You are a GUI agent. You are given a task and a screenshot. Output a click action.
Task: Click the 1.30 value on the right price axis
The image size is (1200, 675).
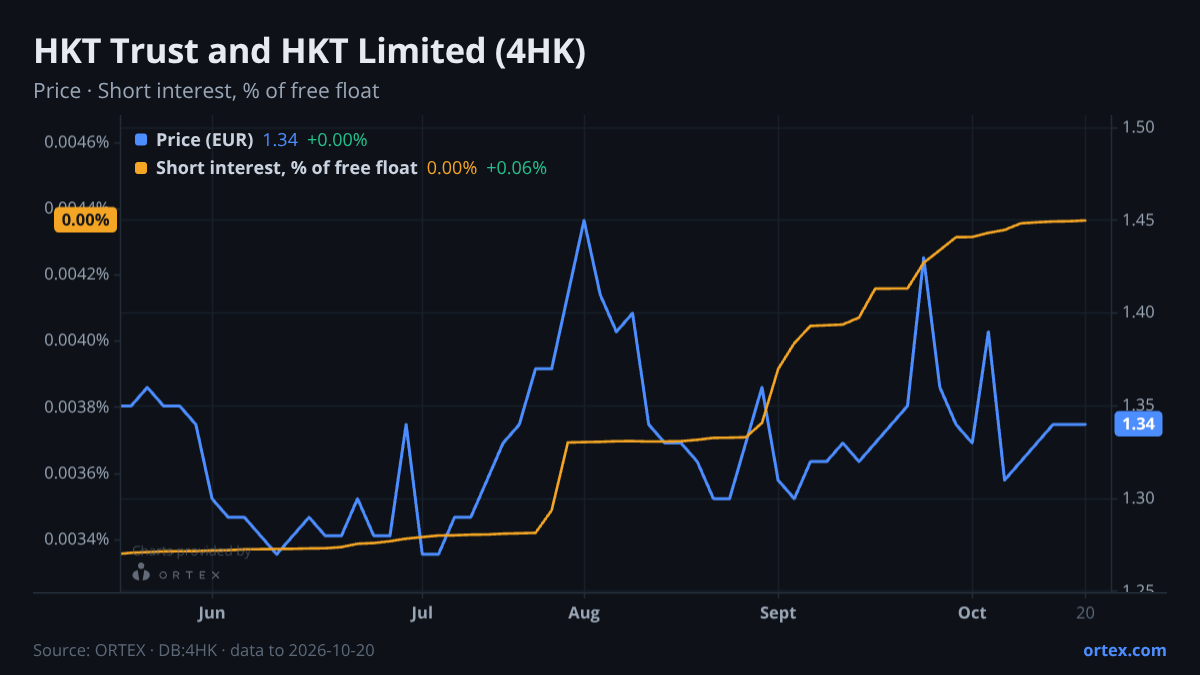pyautogui.click(x=1139, y=498)
